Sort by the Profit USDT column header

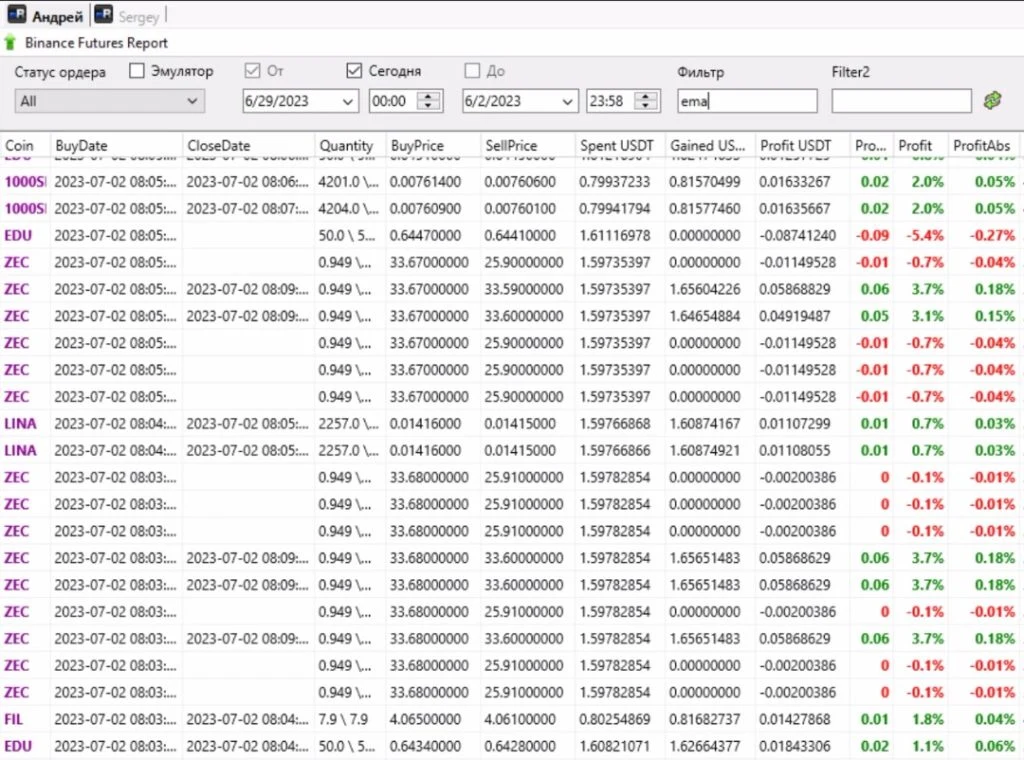[x=802, y=145]
